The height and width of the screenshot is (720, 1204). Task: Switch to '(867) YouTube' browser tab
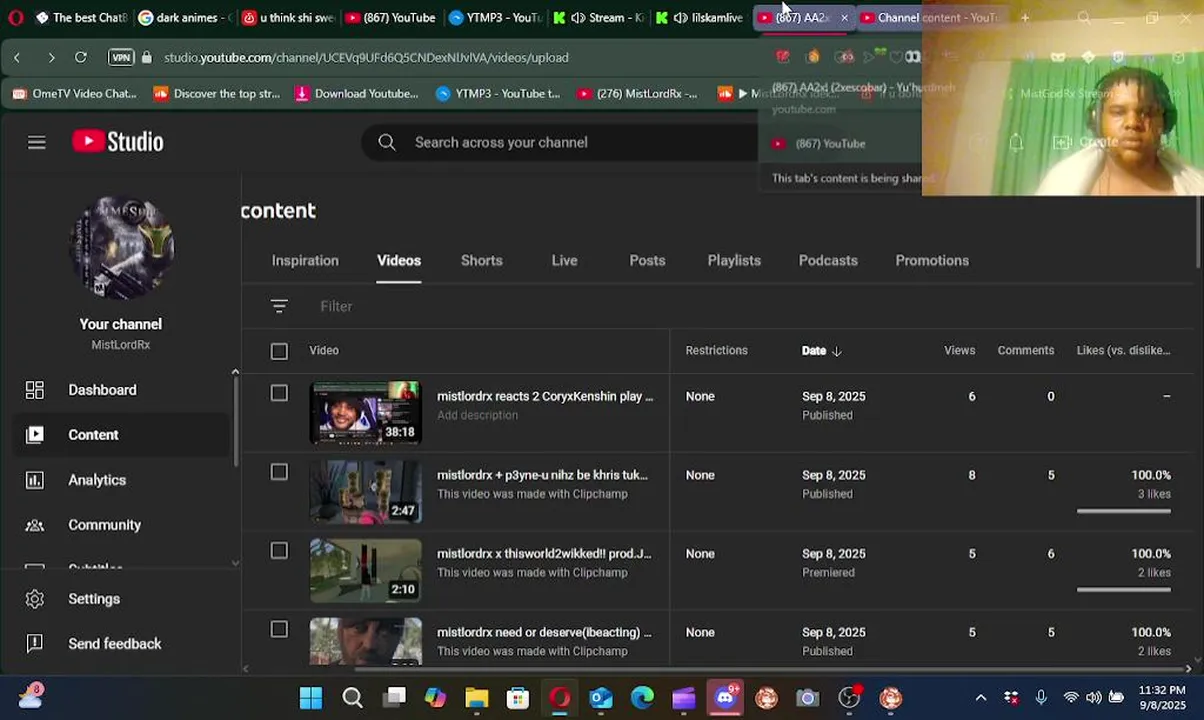coord(389,17)
